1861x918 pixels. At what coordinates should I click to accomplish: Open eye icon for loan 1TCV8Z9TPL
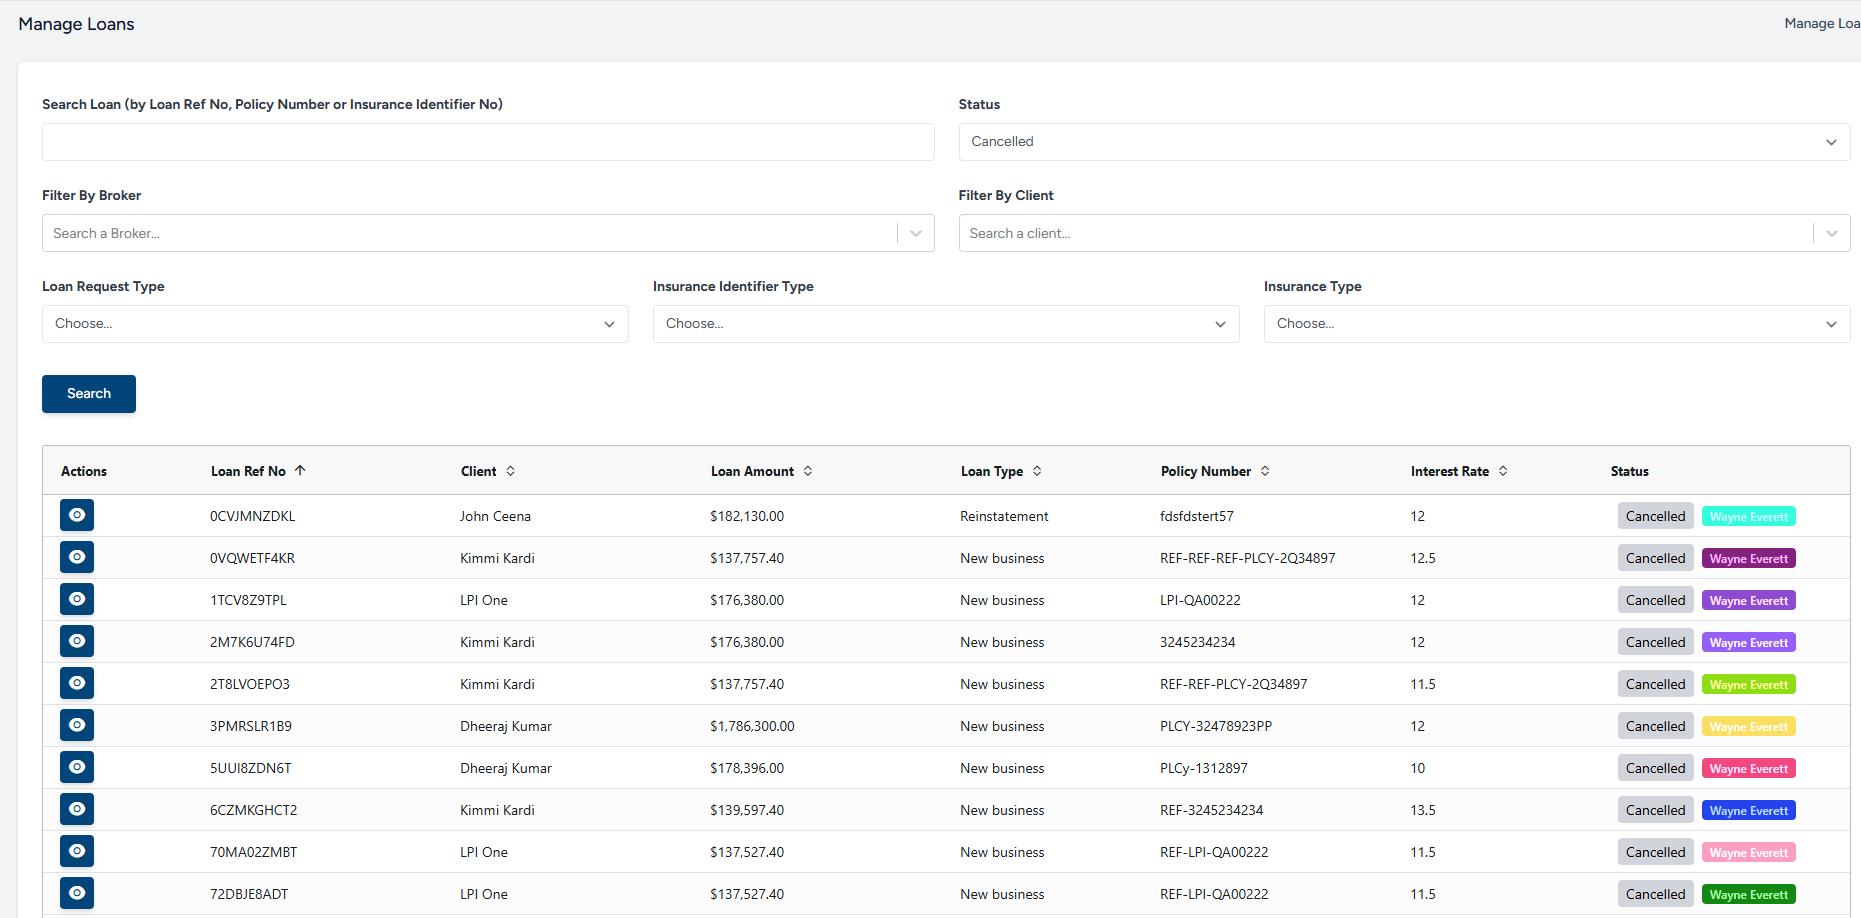(x=77, y=599)
